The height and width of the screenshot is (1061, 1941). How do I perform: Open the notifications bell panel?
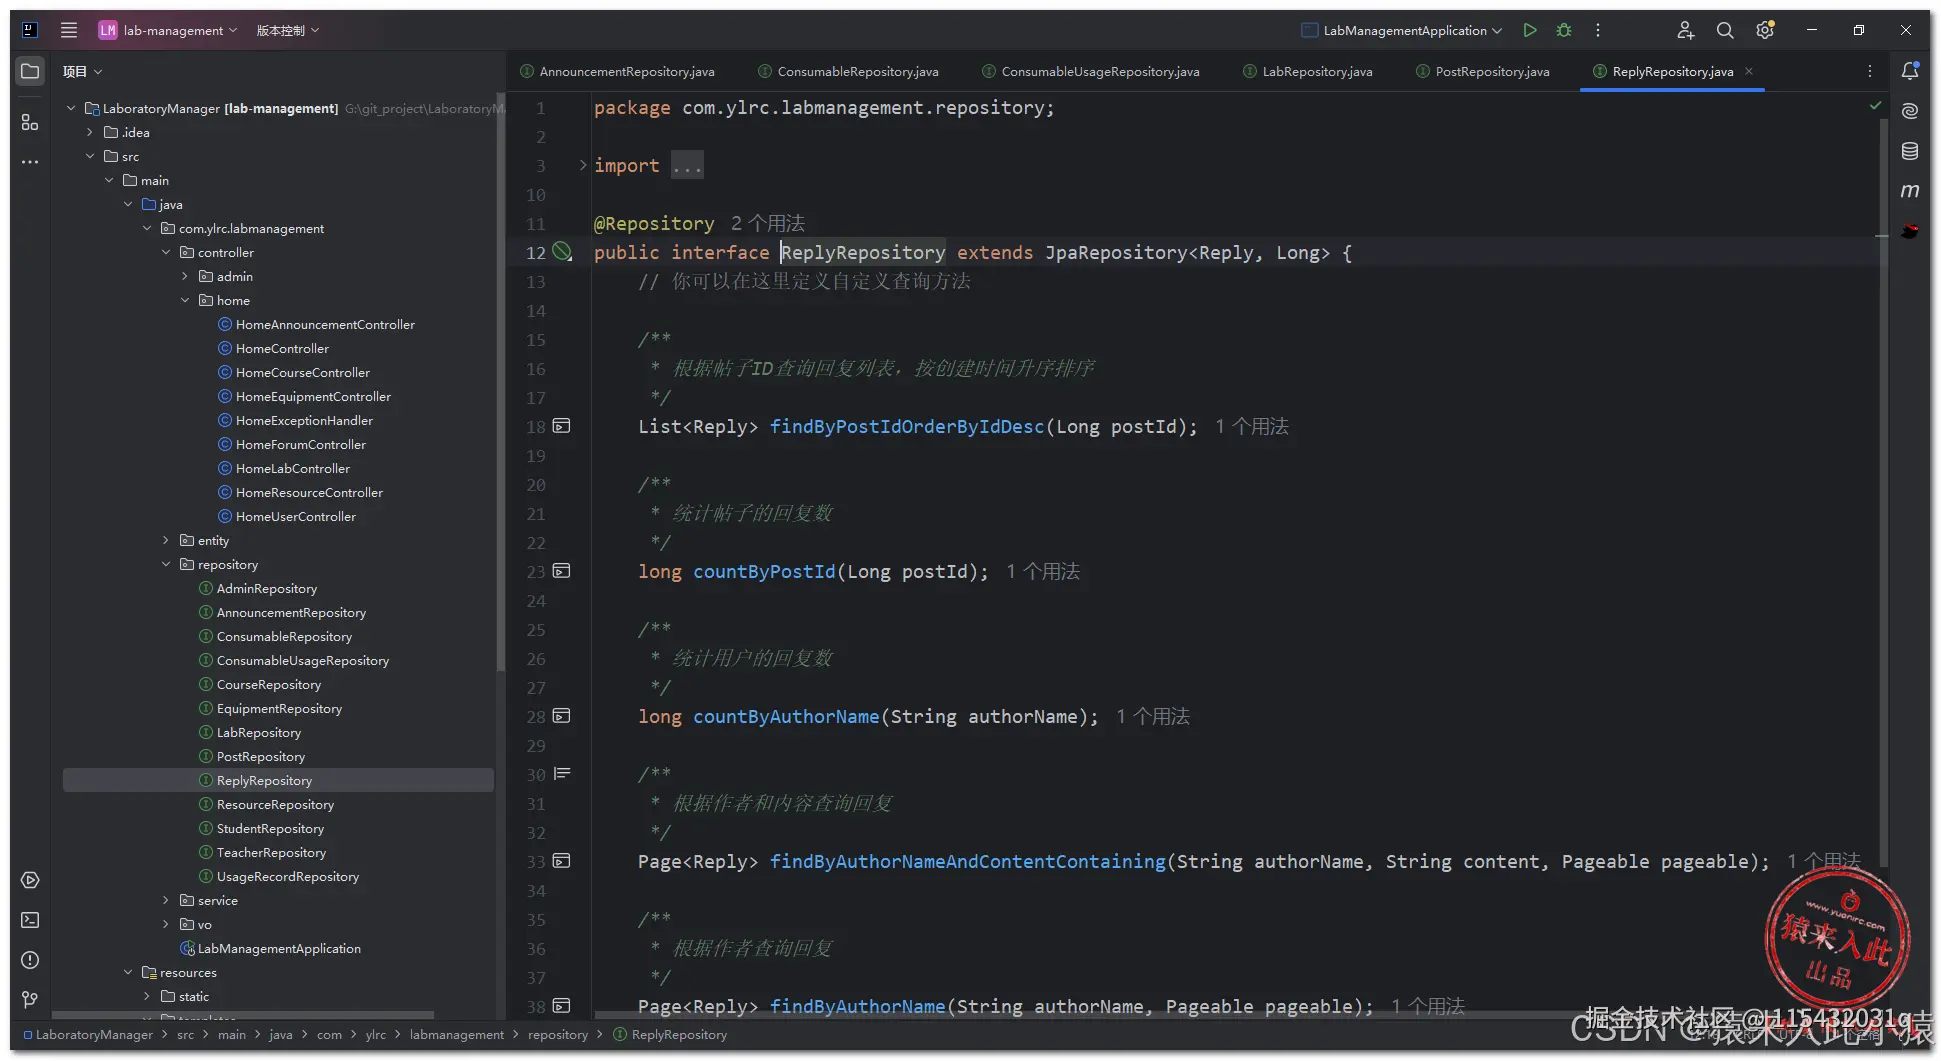1910,71
